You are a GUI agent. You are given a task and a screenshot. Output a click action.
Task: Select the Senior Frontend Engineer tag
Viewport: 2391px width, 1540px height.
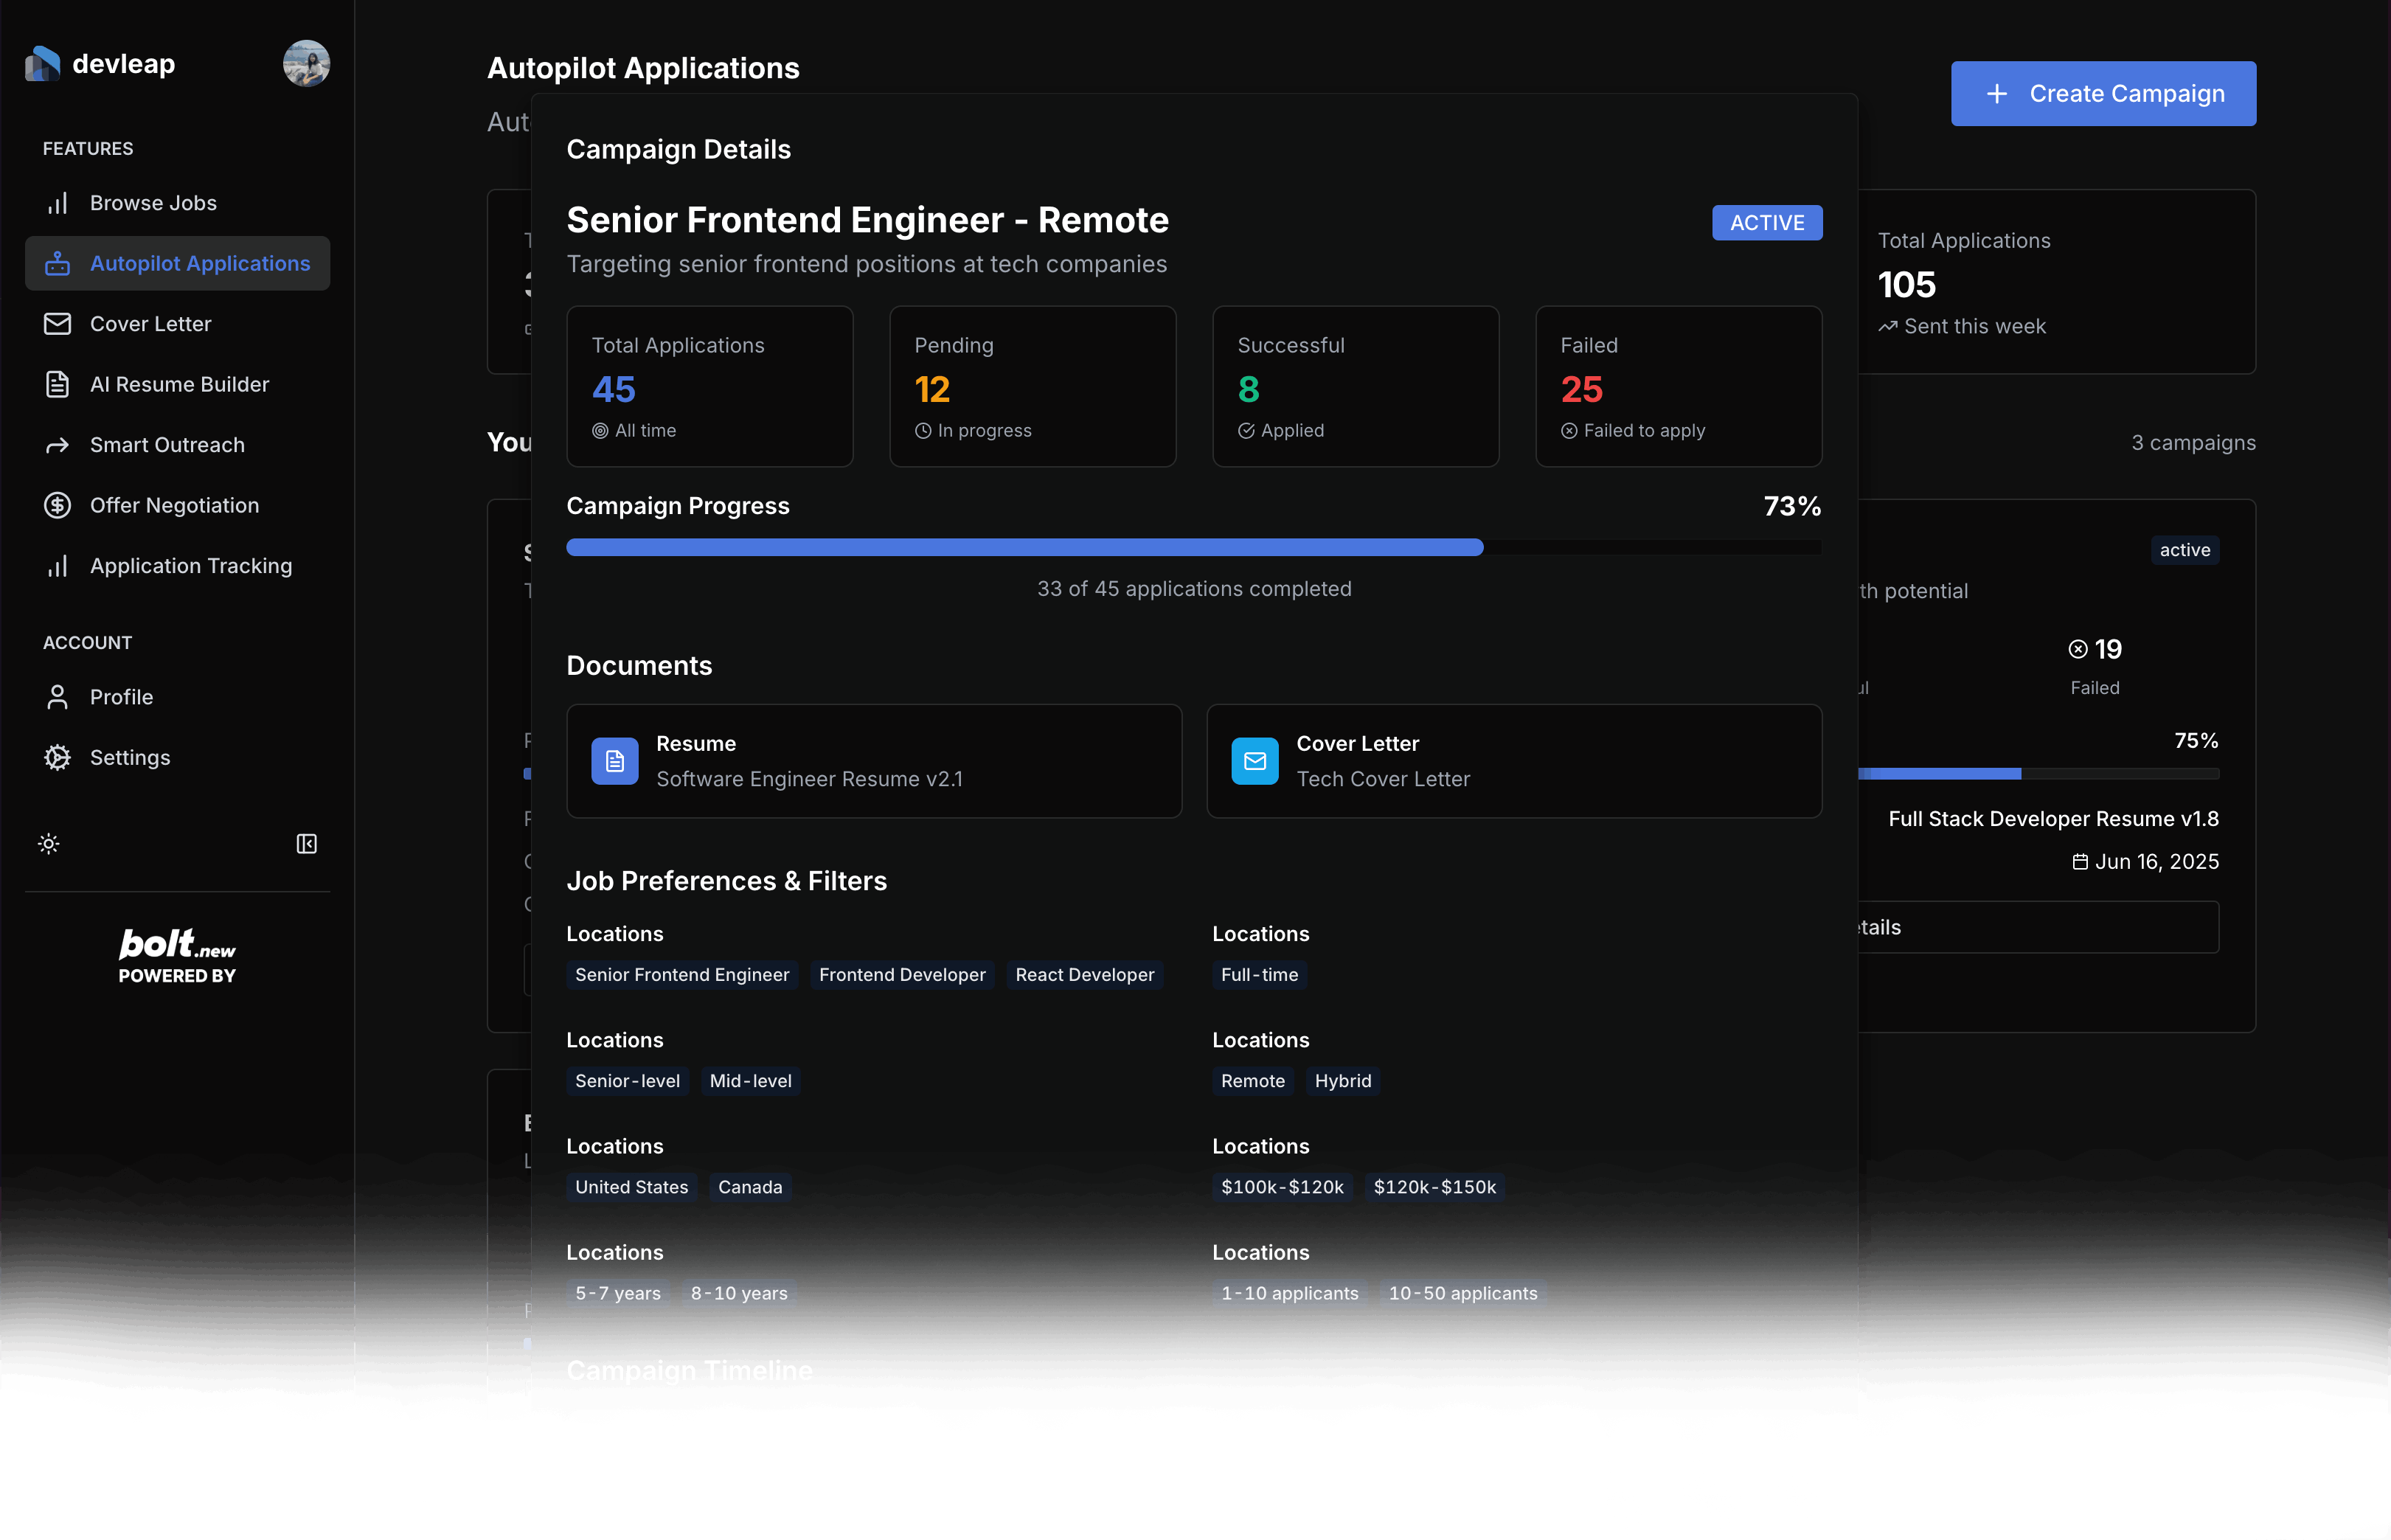(x=682, y=974)
